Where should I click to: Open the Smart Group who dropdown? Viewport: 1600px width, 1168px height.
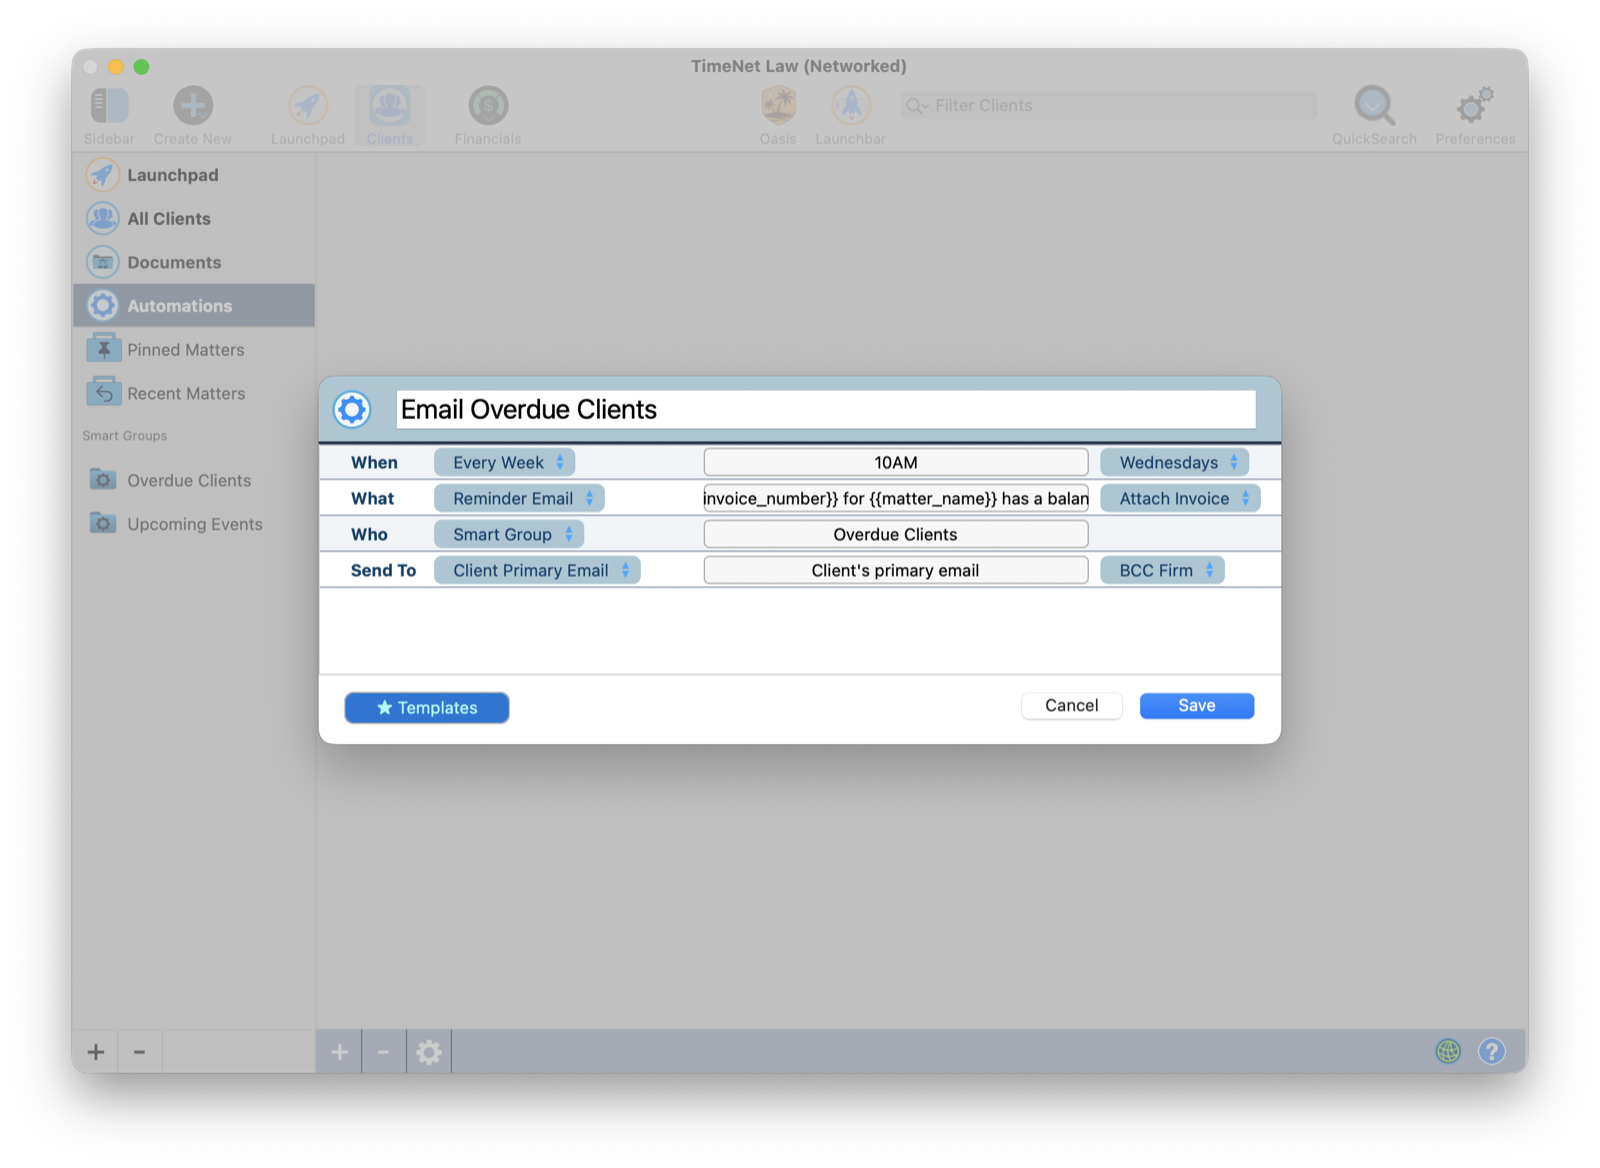point(509,534)
